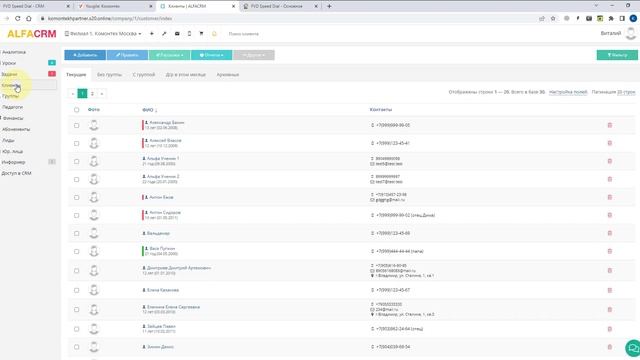Expand the Филиал 1 branch selector dropdown
The height and width of the screenshot is (360, 640).
[x=103, y=33]
